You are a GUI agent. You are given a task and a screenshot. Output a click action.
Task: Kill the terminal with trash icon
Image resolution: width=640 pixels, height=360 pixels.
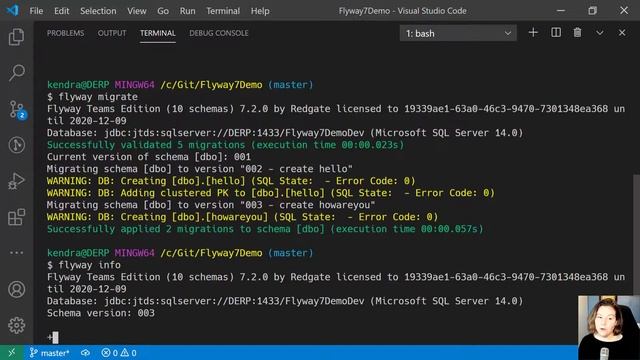click(x=577, y=33)
